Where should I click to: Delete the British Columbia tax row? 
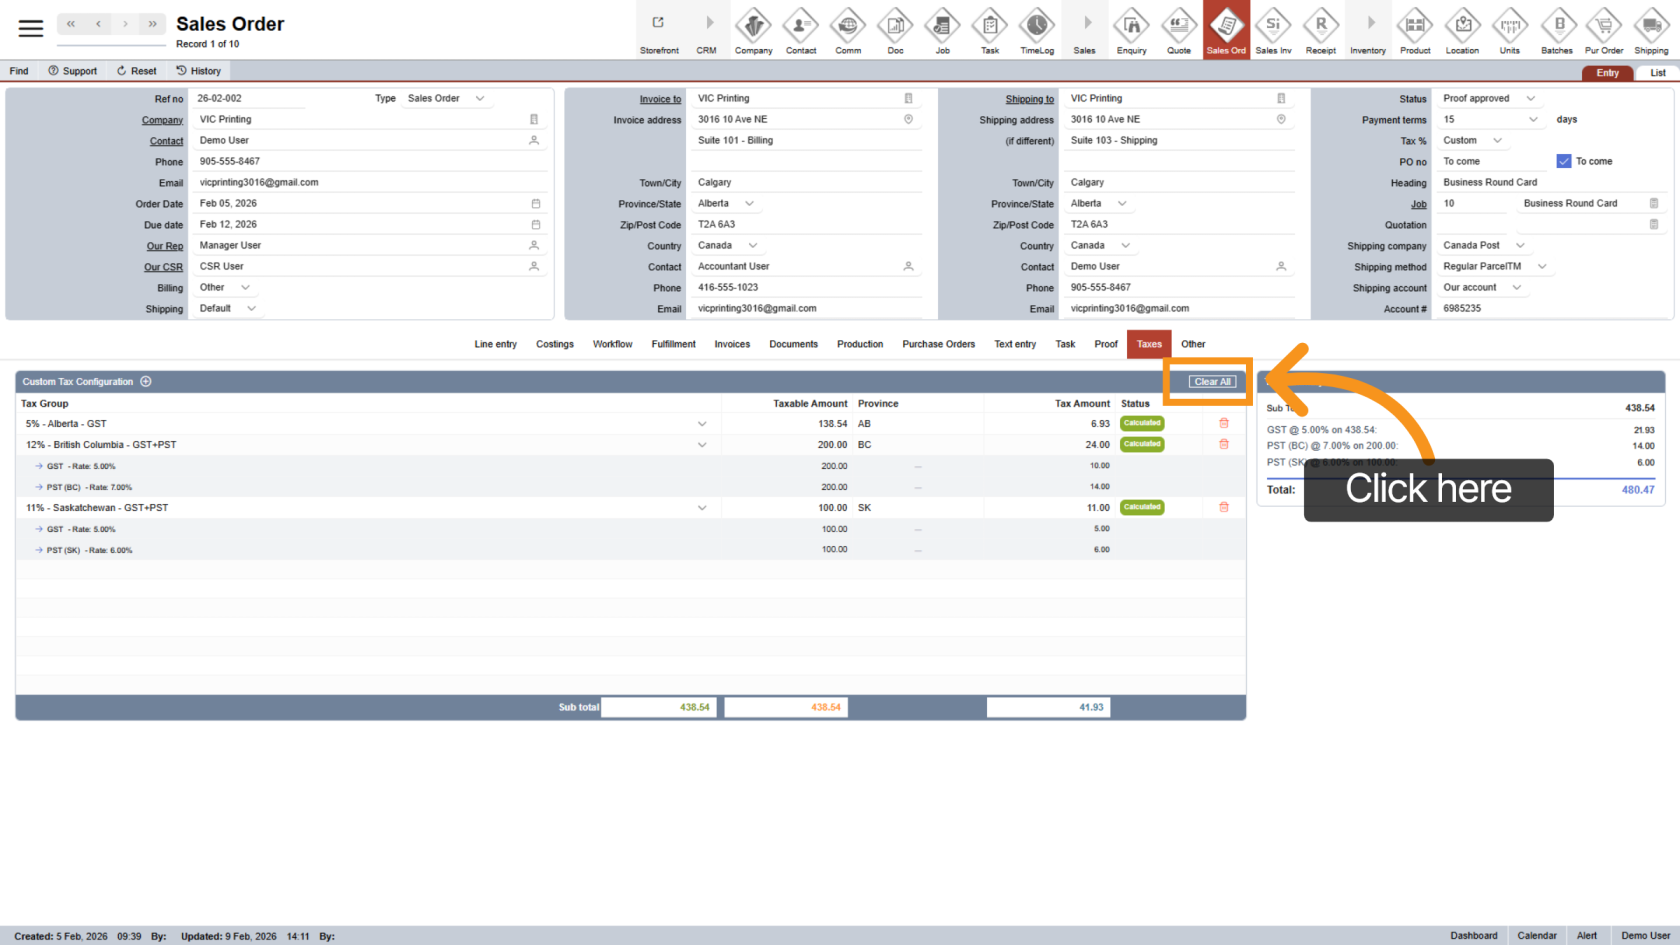pyautogui.click(x=1223, y=444)
